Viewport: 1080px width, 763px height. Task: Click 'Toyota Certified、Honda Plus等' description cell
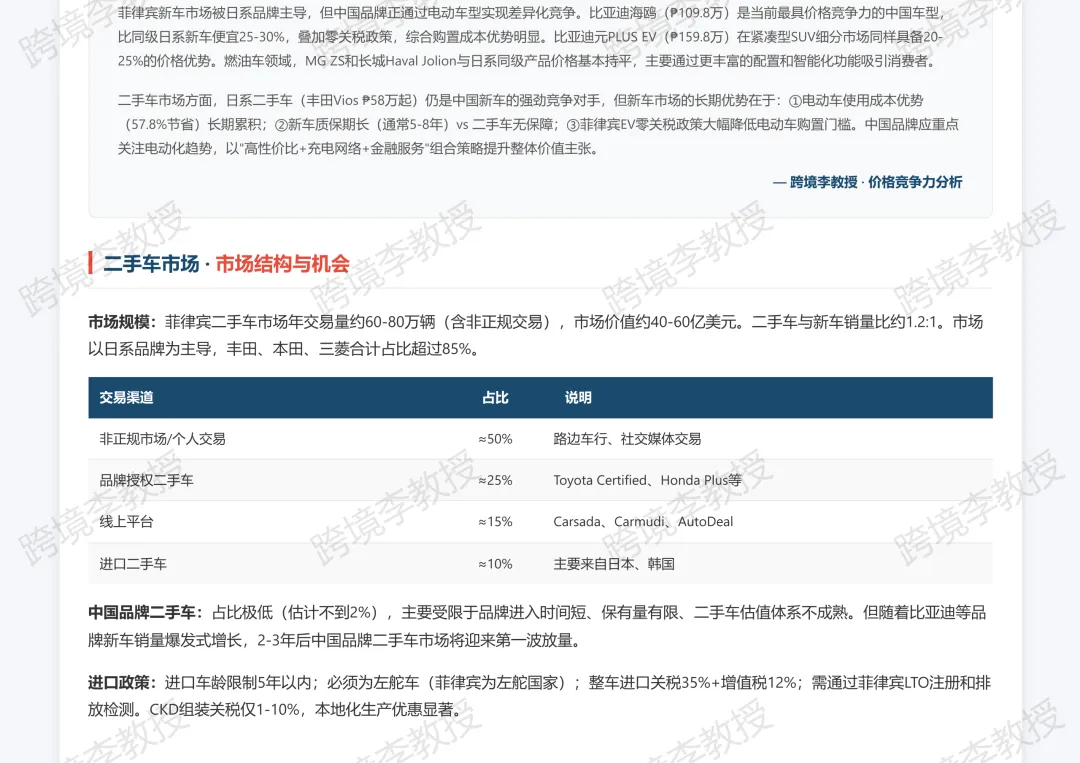point(647,480)
